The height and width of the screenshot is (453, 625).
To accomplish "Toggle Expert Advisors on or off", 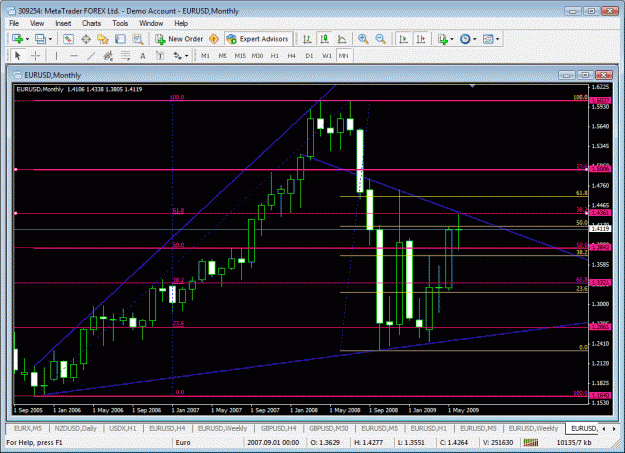I will (x=258, y=39).
